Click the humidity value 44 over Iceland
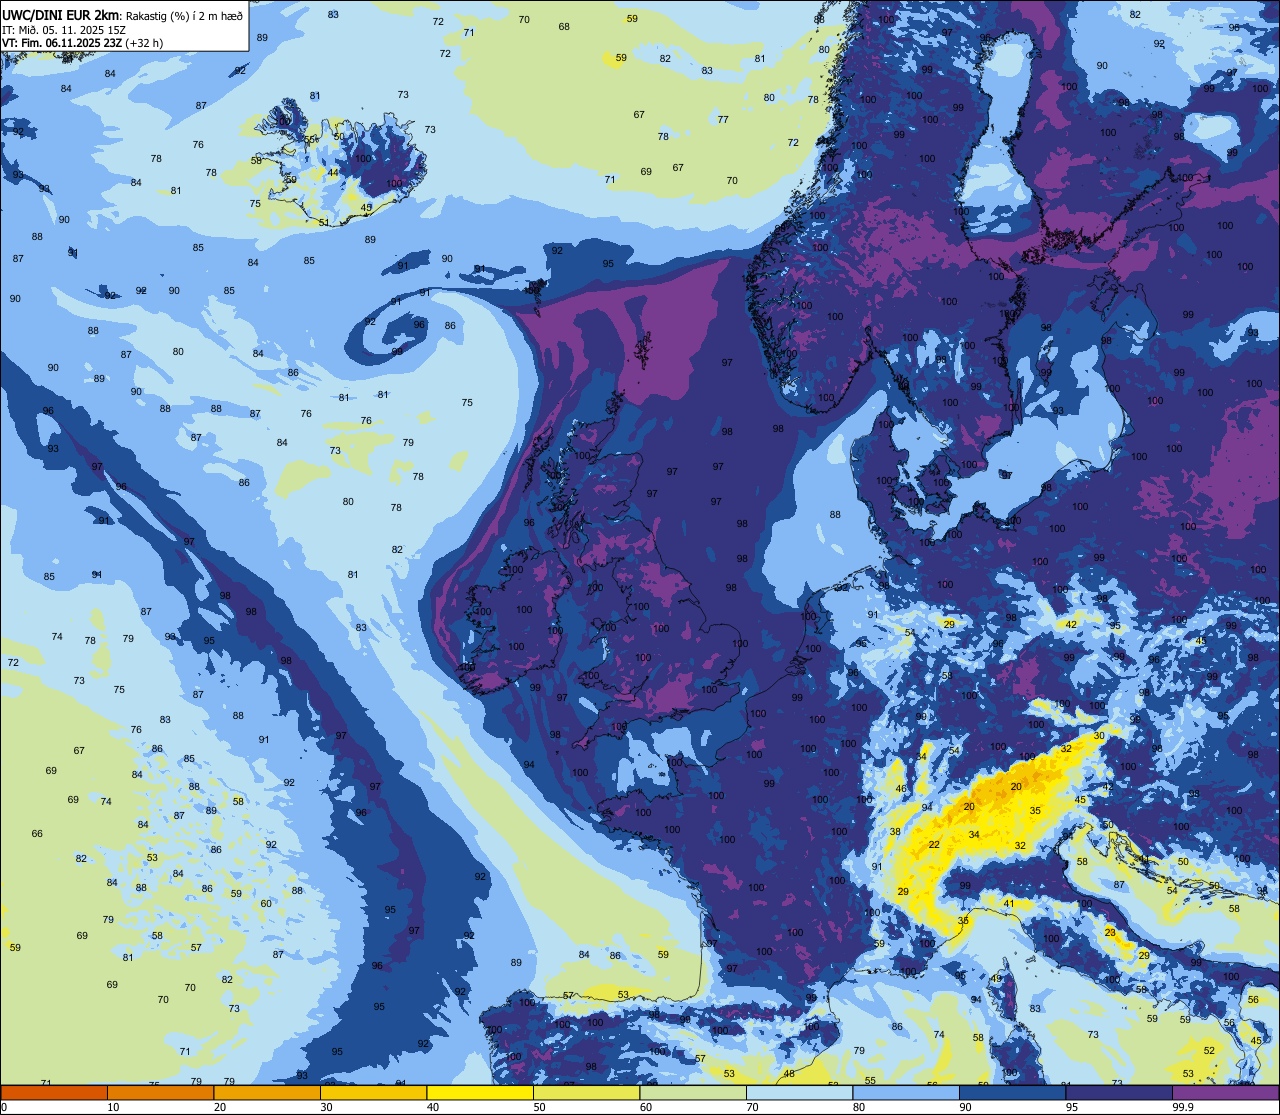This screenshot has height=1115, width=1280. pos(333,172)
